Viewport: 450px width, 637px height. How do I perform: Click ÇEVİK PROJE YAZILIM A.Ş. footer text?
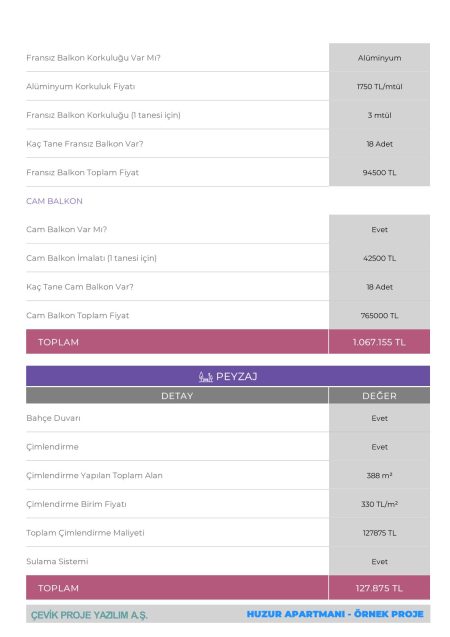coord(89,615)
